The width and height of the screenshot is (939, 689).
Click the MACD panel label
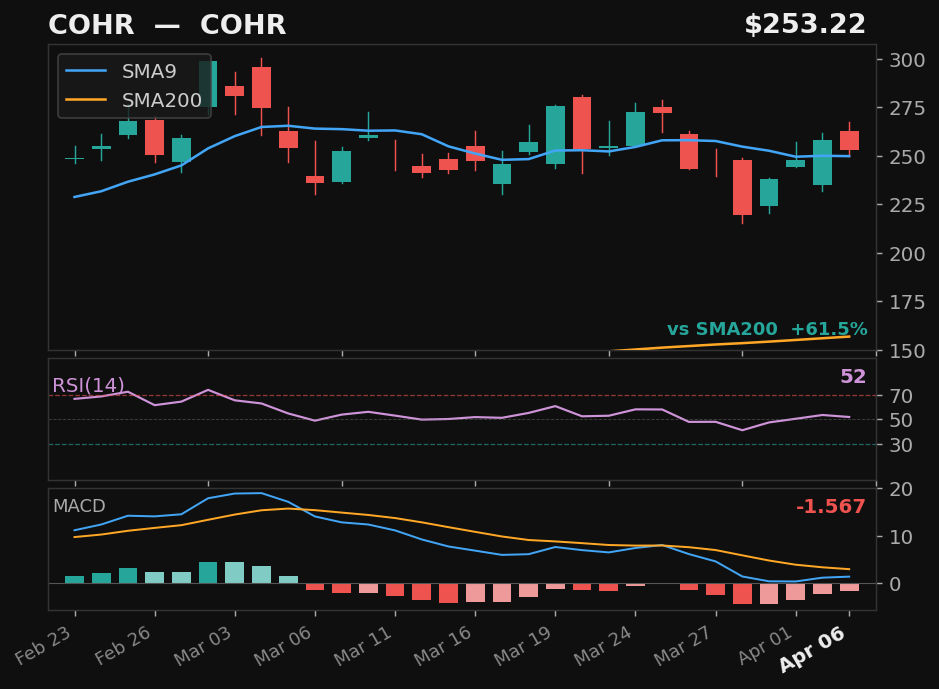pos(79,506)
